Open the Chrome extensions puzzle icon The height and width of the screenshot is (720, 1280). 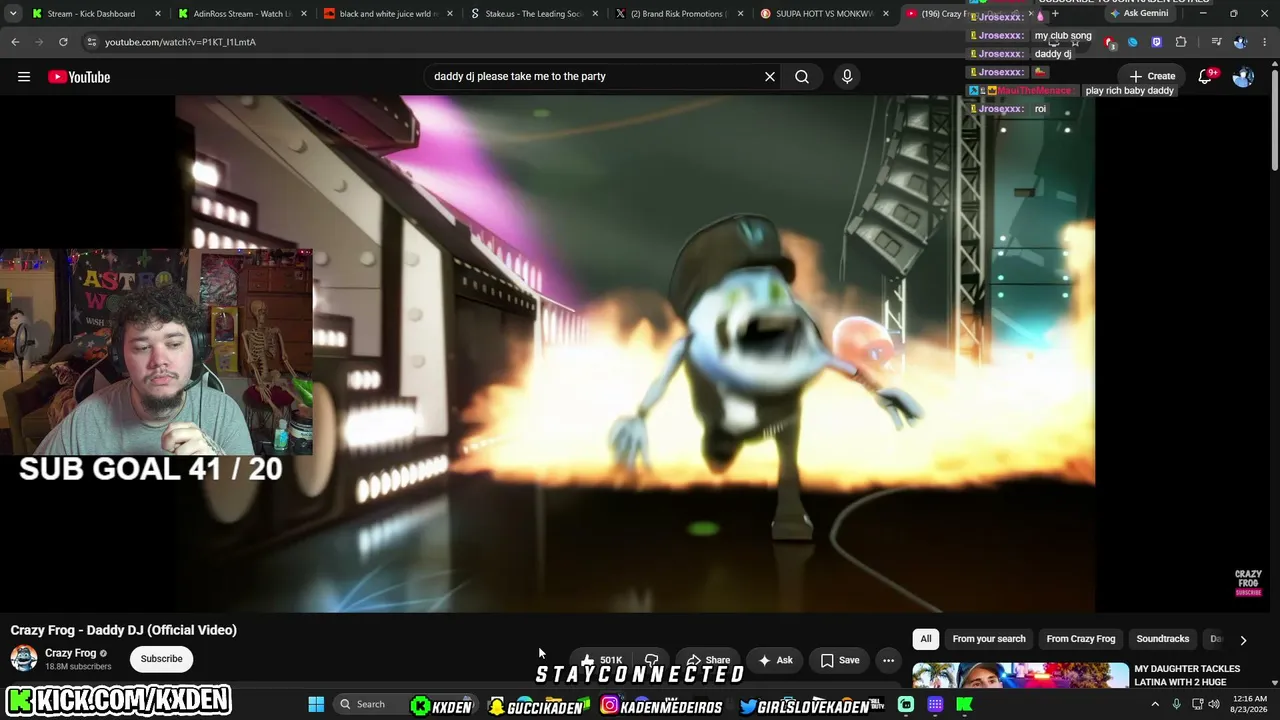(x=1181, y=42)
